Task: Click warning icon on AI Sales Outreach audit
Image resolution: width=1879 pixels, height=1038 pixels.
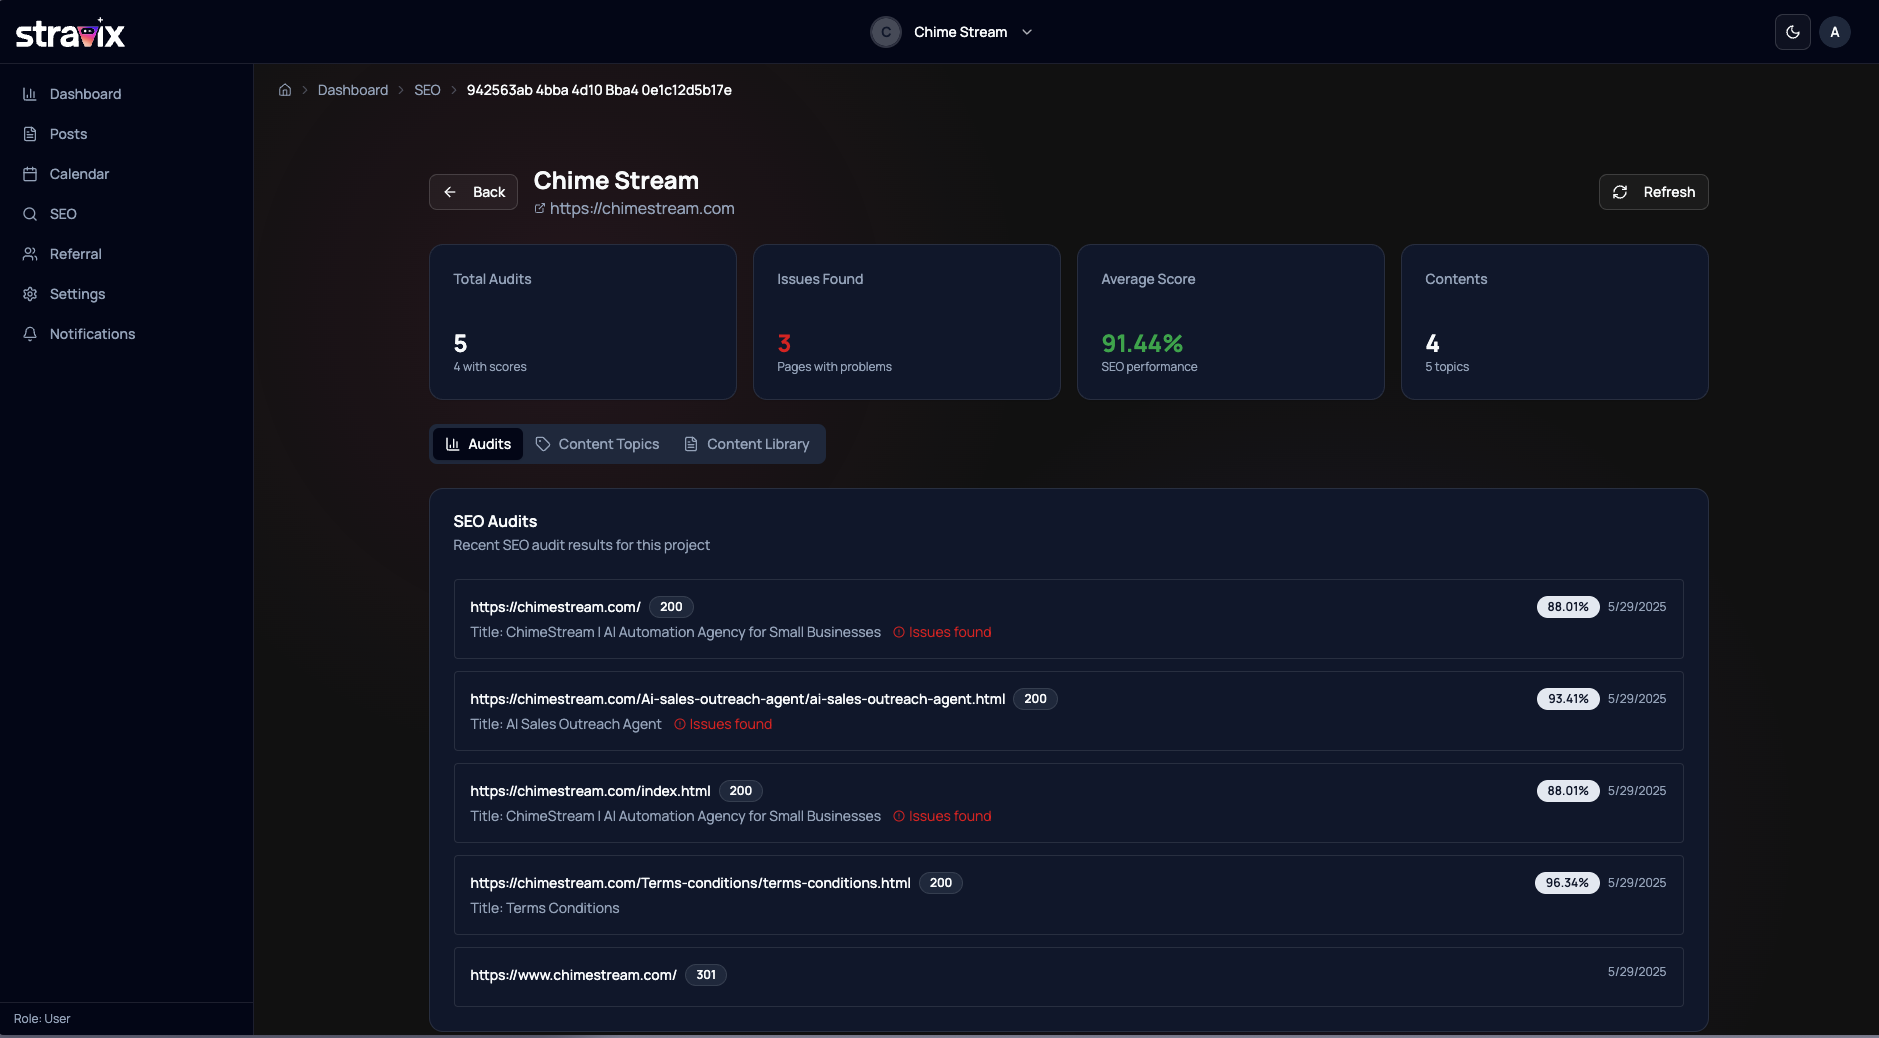Action: 680,724
